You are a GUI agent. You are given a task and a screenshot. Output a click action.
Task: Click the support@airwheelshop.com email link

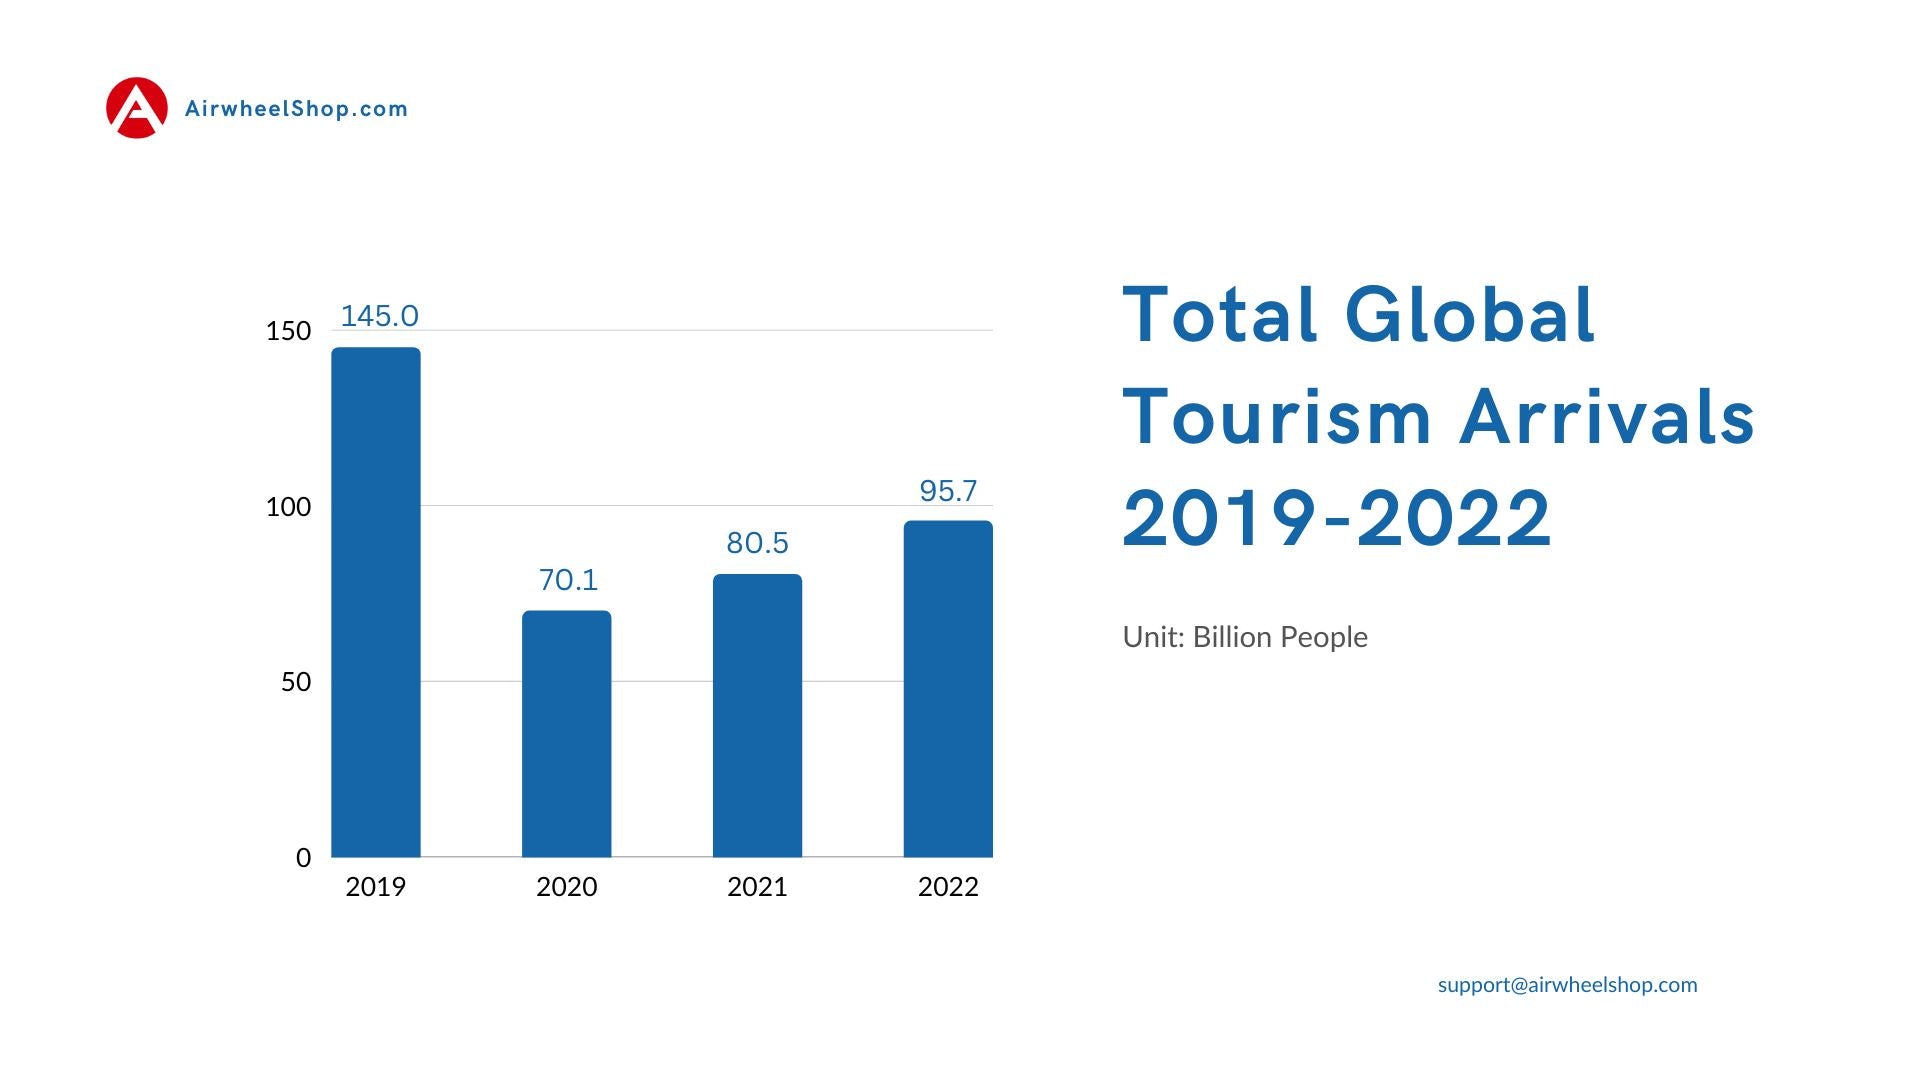tap(1567, 985)
